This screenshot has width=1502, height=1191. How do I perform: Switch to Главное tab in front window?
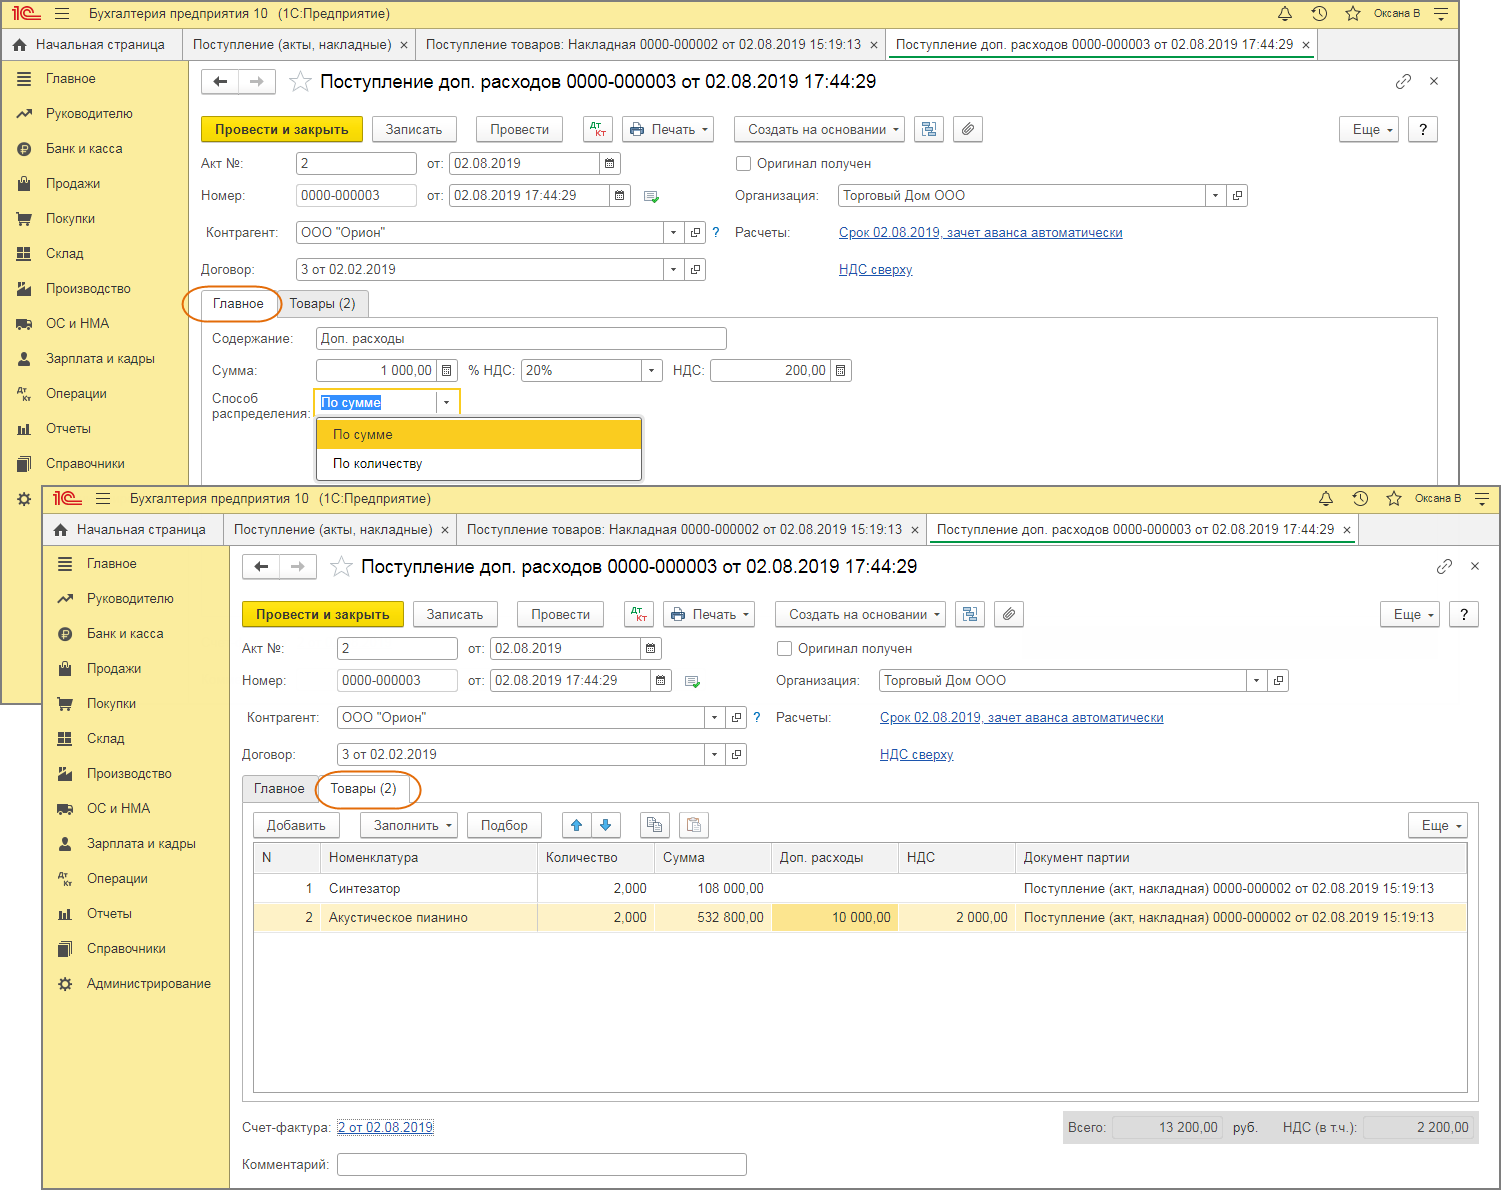(x=279, y=789)
